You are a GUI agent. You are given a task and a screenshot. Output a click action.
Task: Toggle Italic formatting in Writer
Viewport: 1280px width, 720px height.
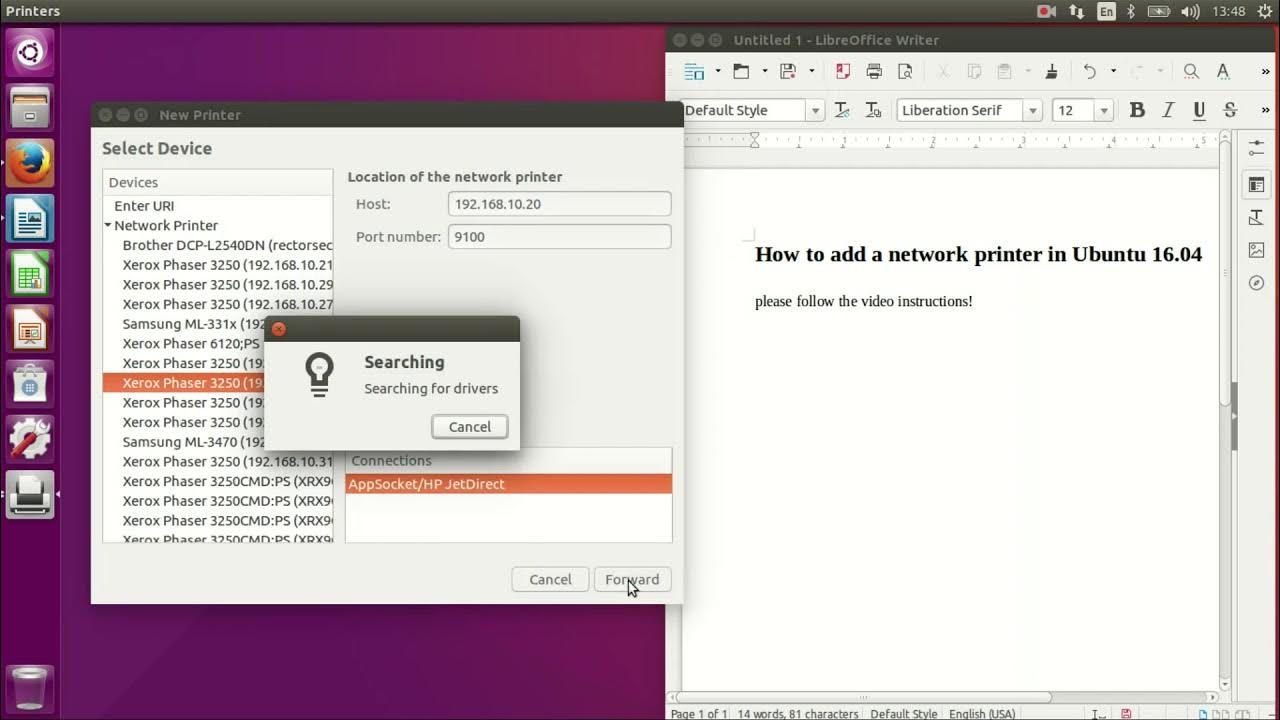click(x=1168, y=110)
